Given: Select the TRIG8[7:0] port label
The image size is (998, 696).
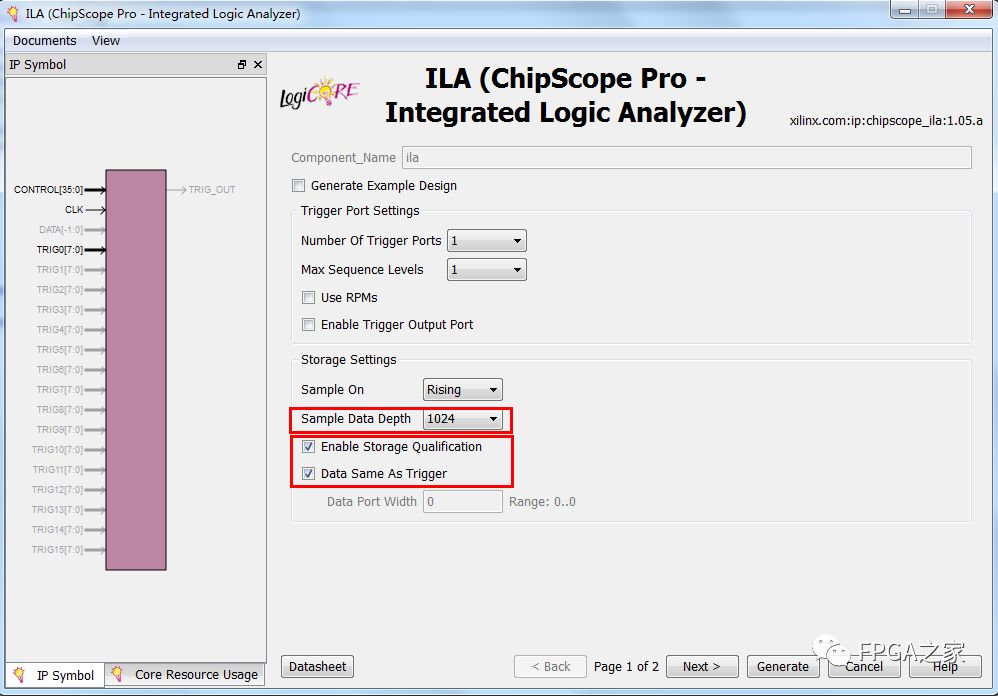Looking at the screenshot, I should pos(60,410).
